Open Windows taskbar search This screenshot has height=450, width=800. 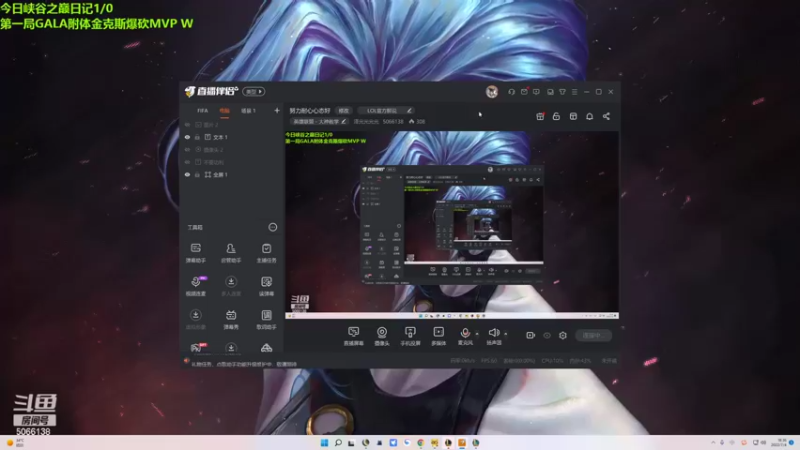pyautogui.click(x=338, y=443)
